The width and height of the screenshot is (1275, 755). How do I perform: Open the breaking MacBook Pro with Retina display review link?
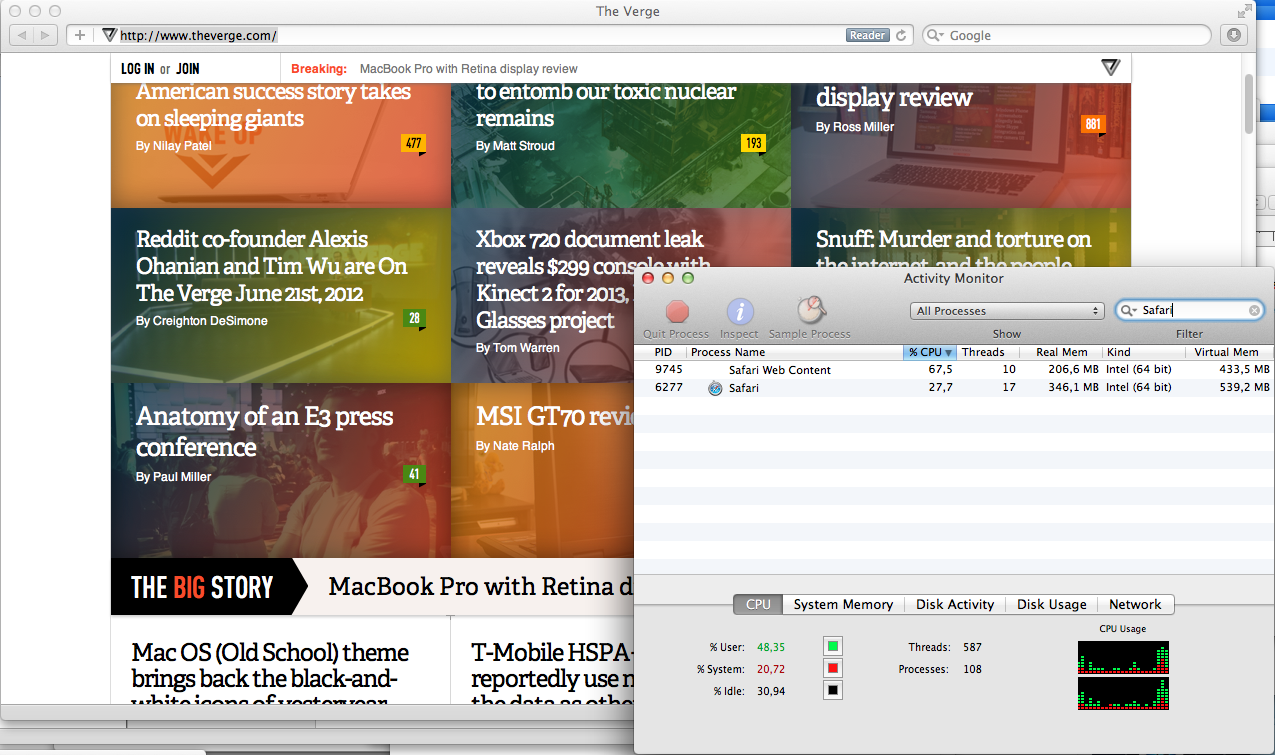pyautogui.click(x=468, y=69)
